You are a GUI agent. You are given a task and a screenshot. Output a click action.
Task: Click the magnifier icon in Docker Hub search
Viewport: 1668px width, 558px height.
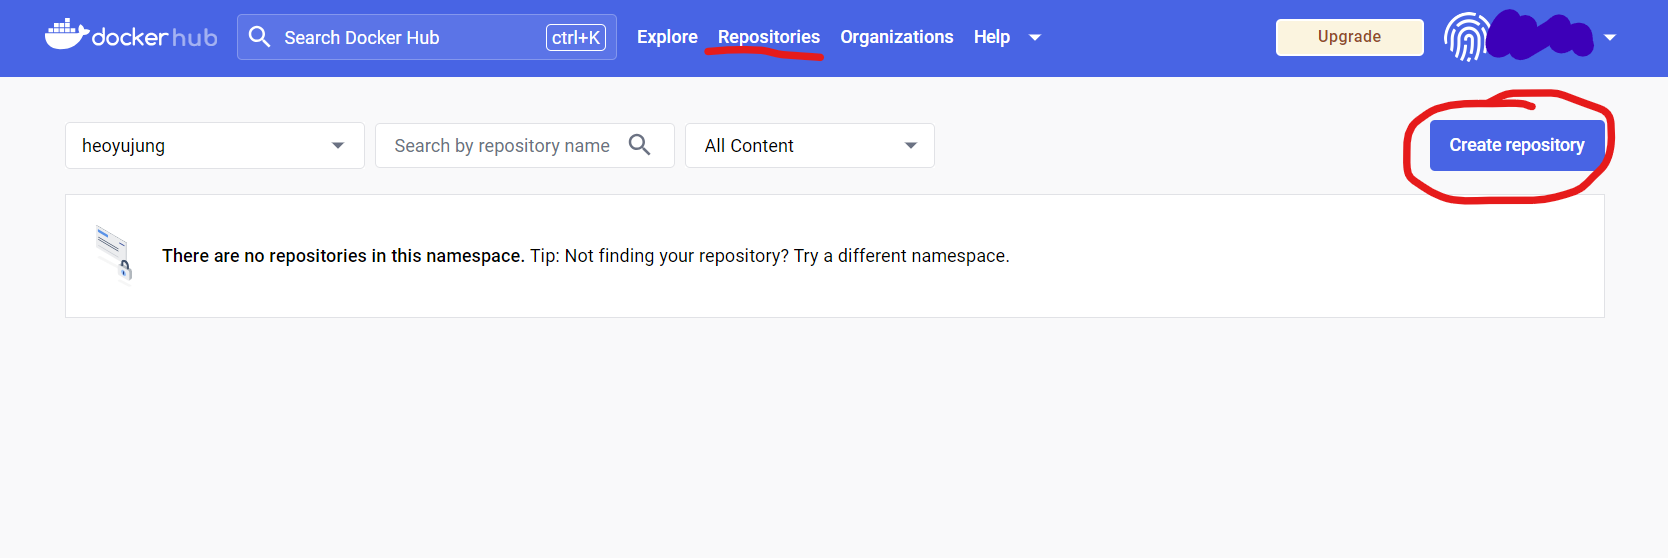[x=260, y=37]
